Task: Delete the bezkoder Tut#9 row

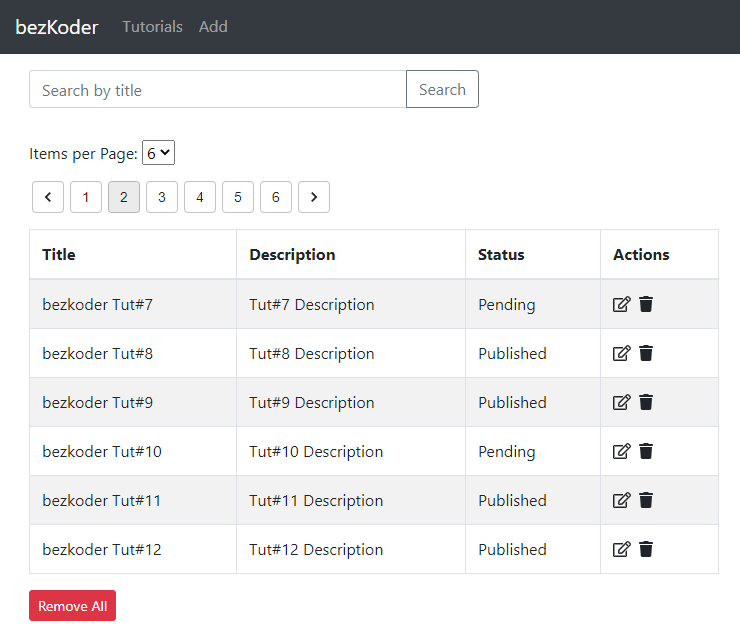Action: tap(646, 403)
